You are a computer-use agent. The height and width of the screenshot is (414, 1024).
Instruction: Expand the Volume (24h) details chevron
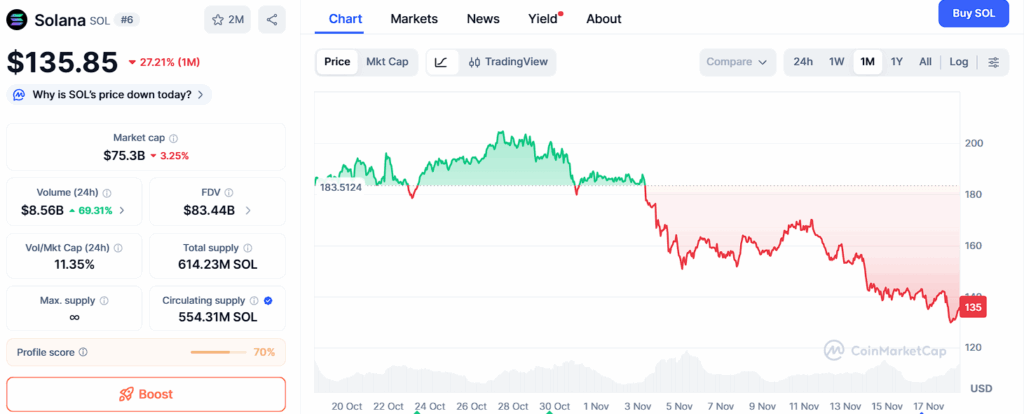click(122, 210)
